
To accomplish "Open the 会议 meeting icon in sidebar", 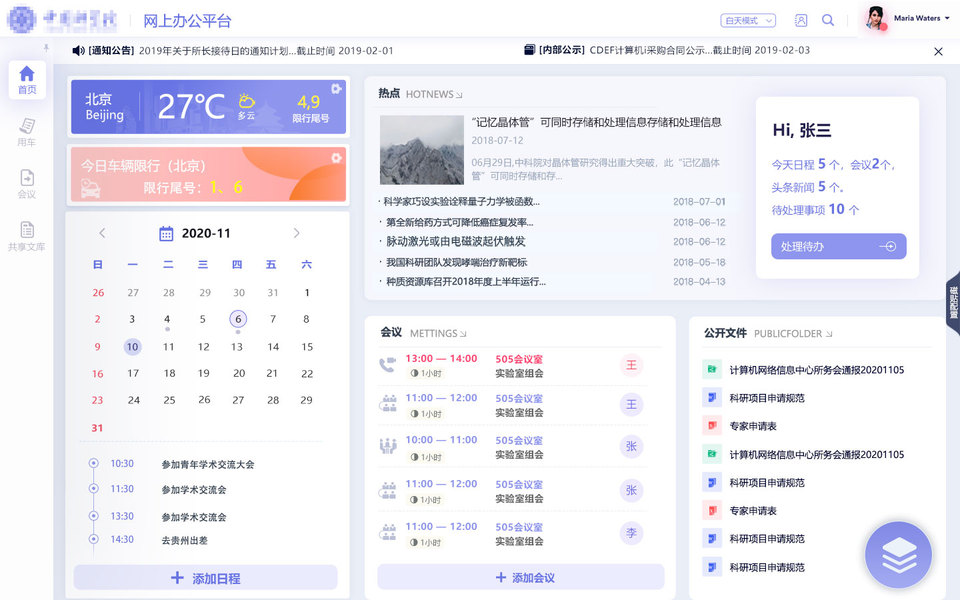I will (x=27, y=184).
